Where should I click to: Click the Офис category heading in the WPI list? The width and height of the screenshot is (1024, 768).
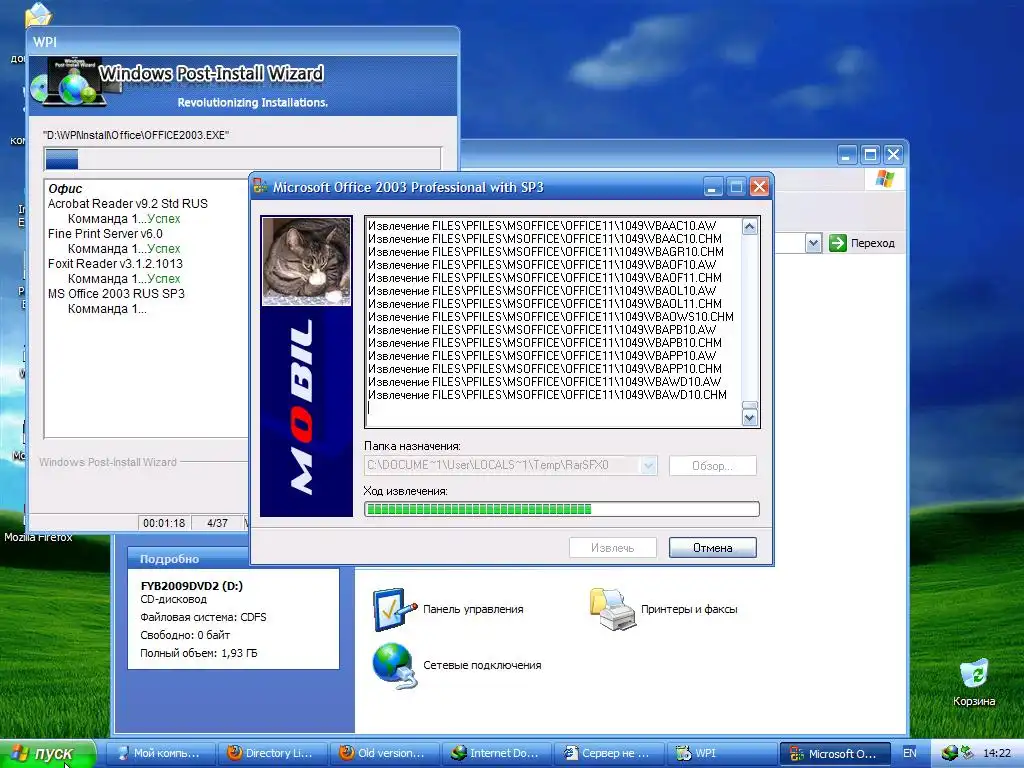(65, 189)
